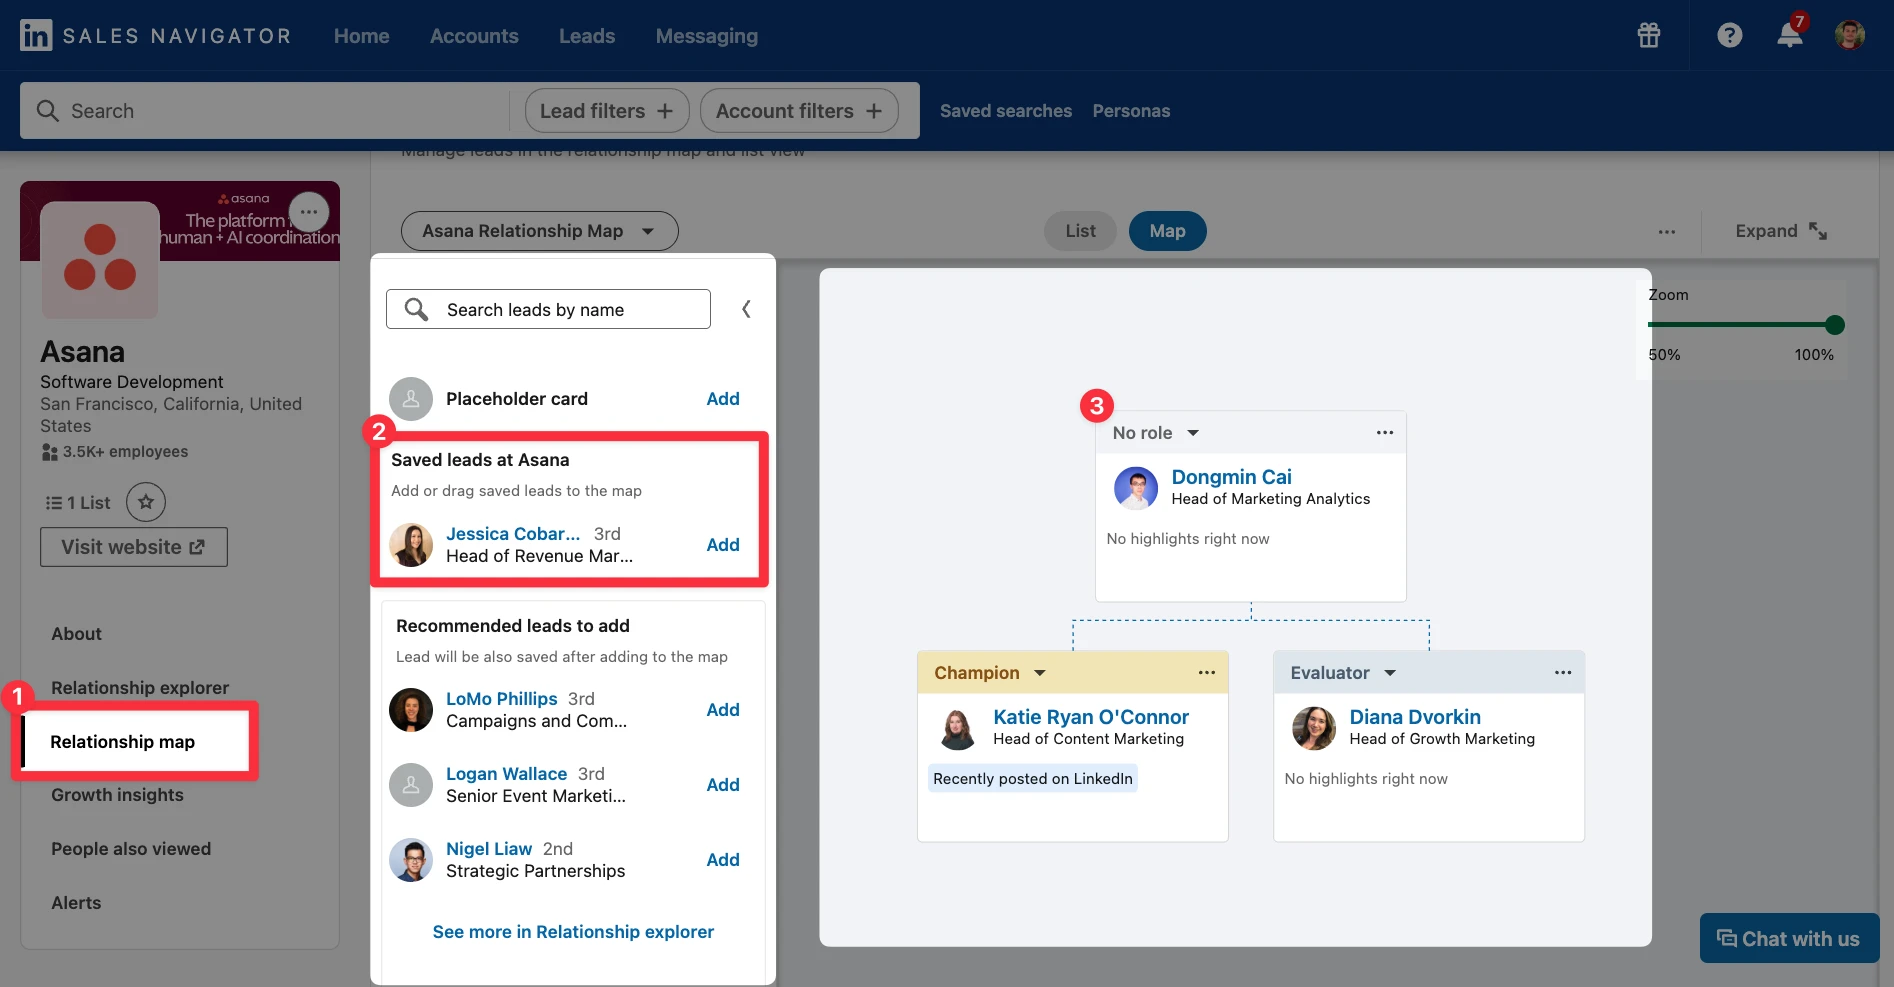
Task: Switch to List view
Action: click(x=1080, y=231)
